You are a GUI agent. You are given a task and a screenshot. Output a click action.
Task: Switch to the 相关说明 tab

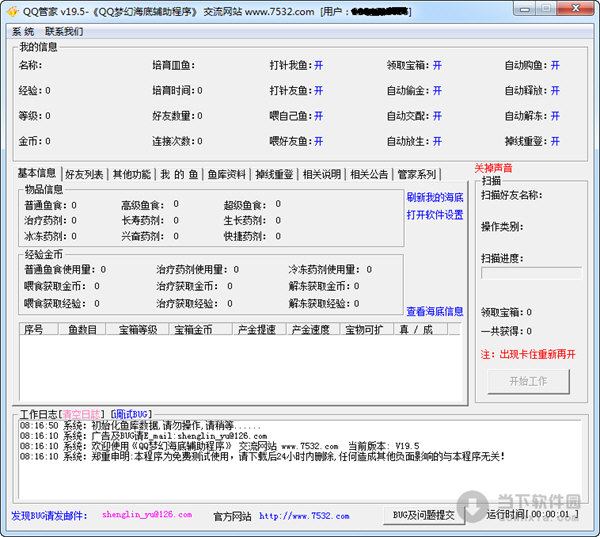[x=322, y=175]
